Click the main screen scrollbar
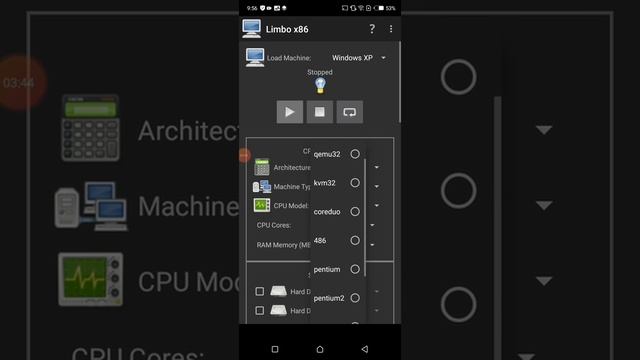Viewport: 640px width, 360px height. (x=400, y=82)
